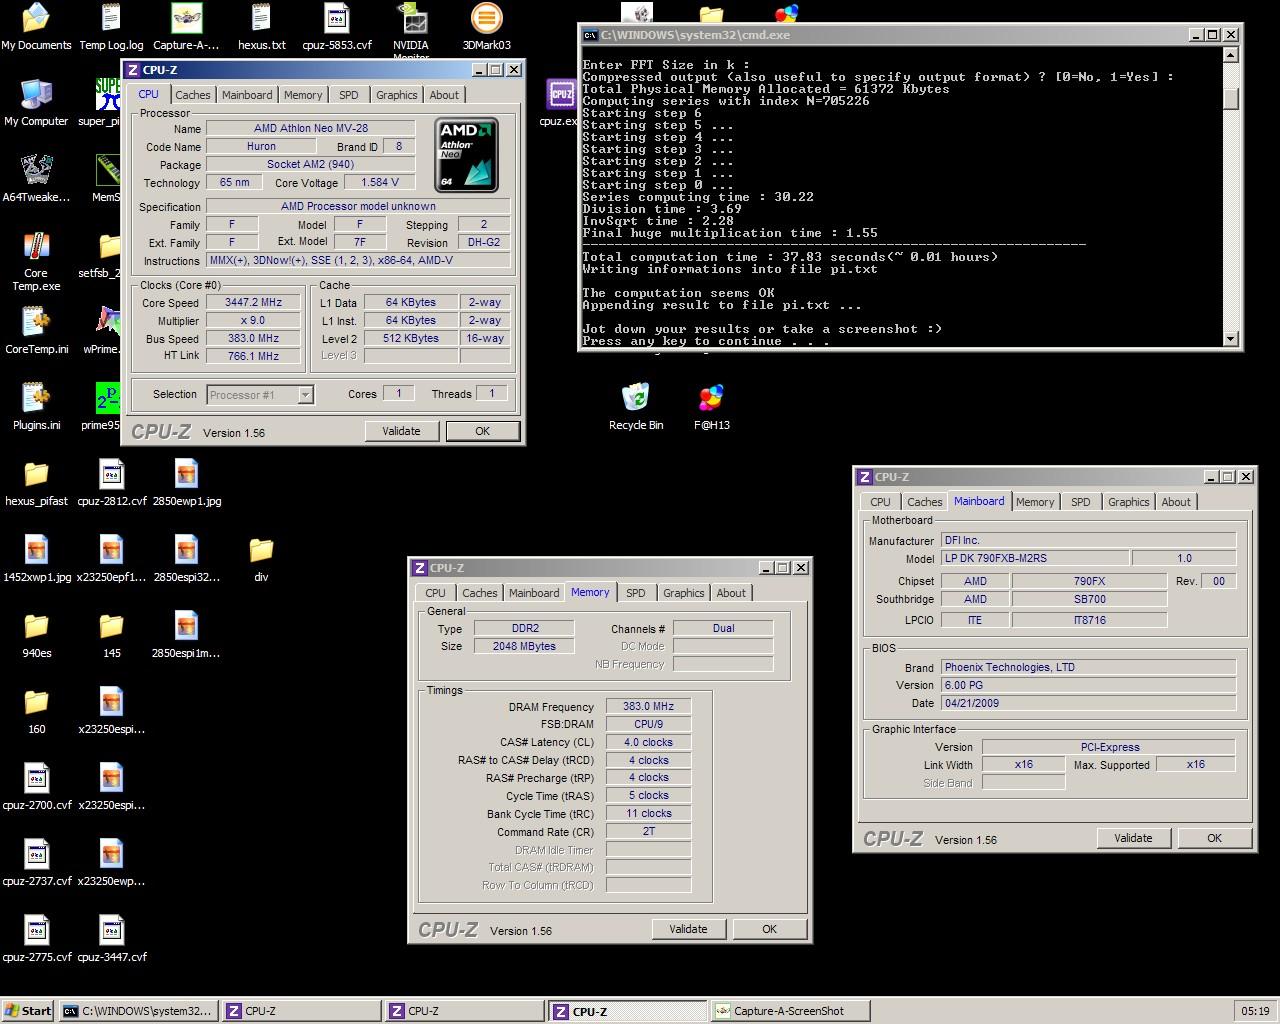Click OK in Mainboard window
The image size is (1280, 1024).
click(x=1215, y=838)
